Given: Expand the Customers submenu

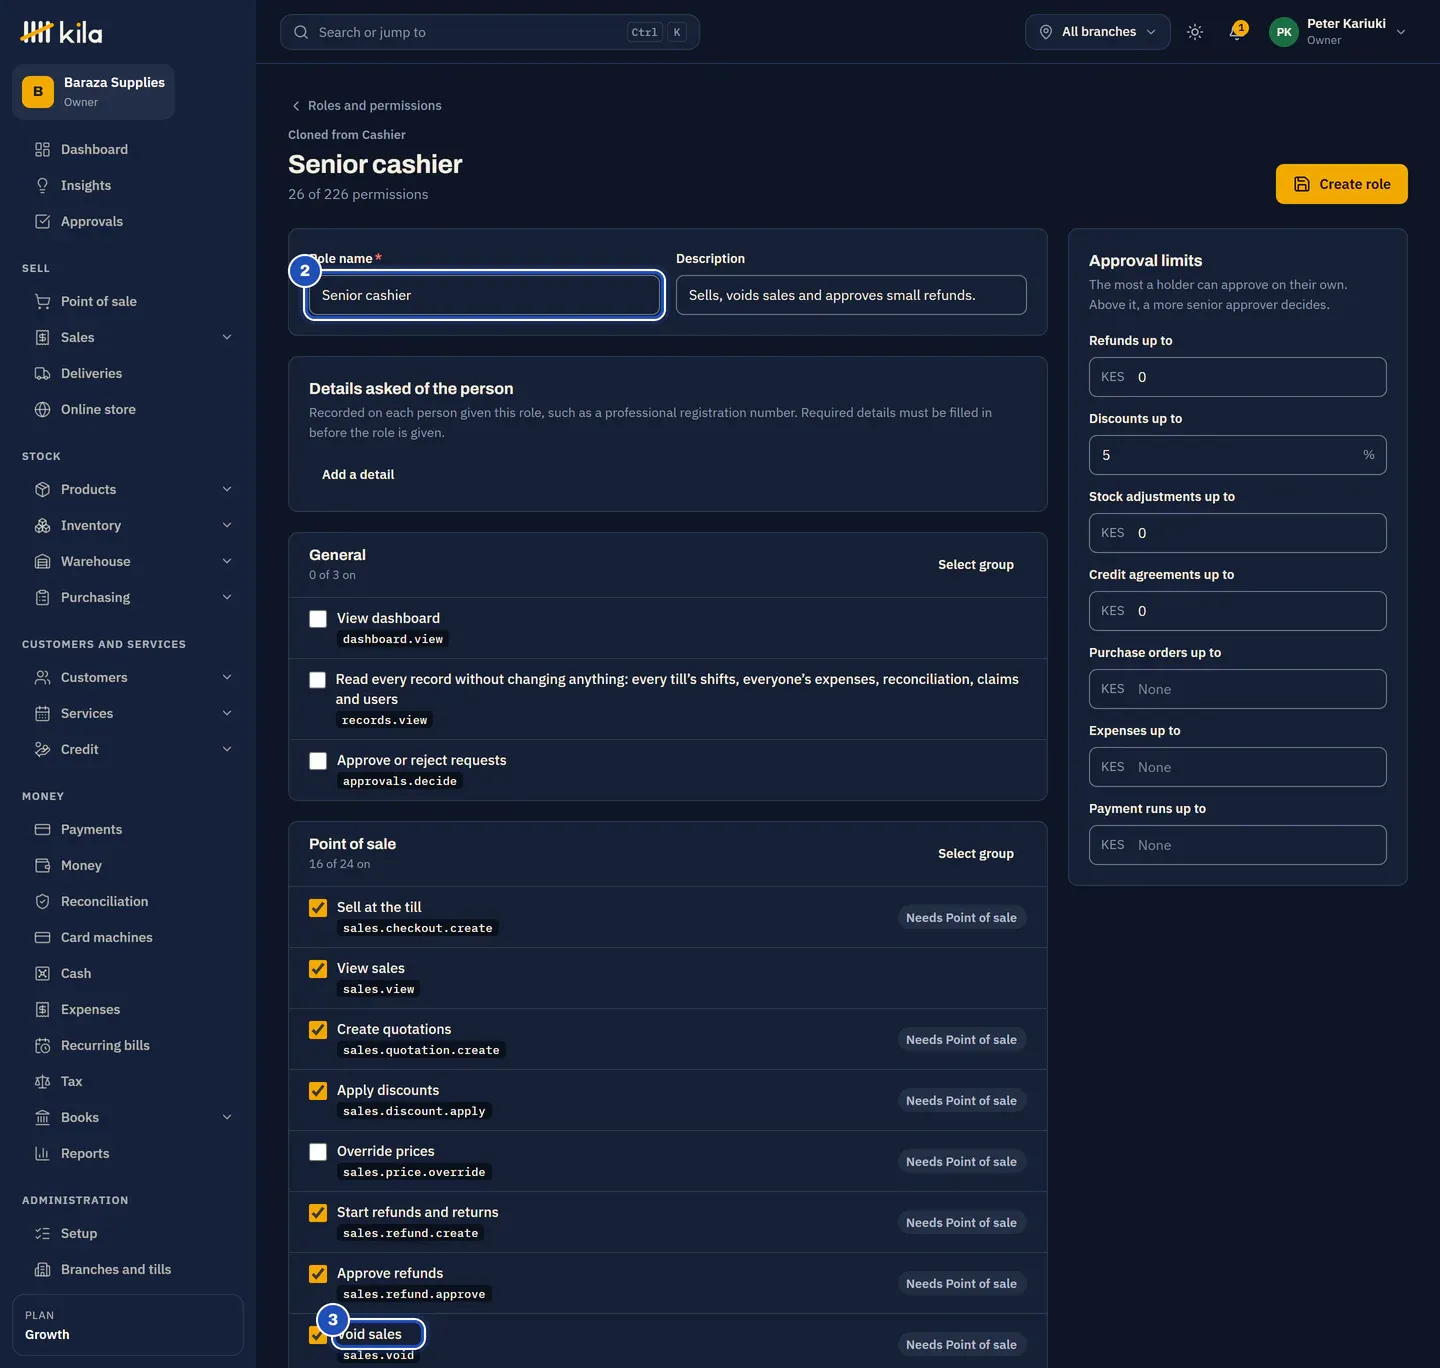Looking at the screenshot, I should point(227,678).
